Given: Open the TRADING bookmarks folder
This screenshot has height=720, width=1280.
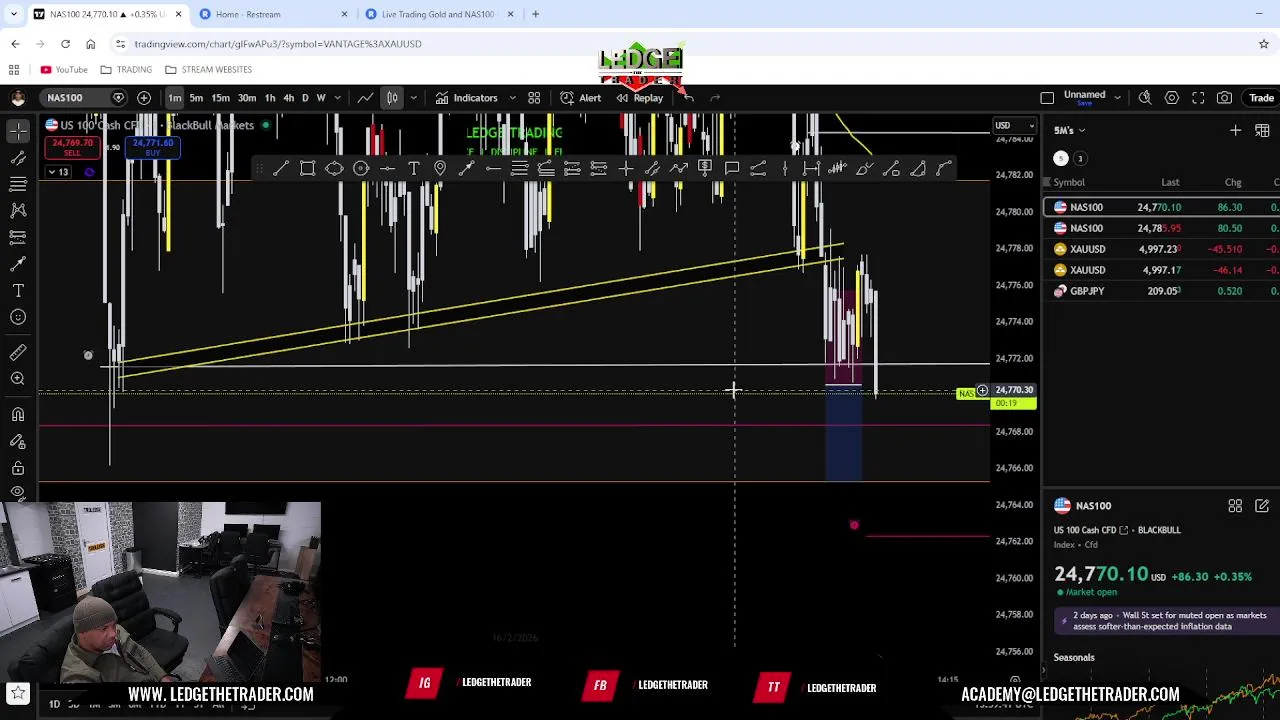Looking at the screenshot, I should coord(126,70).
